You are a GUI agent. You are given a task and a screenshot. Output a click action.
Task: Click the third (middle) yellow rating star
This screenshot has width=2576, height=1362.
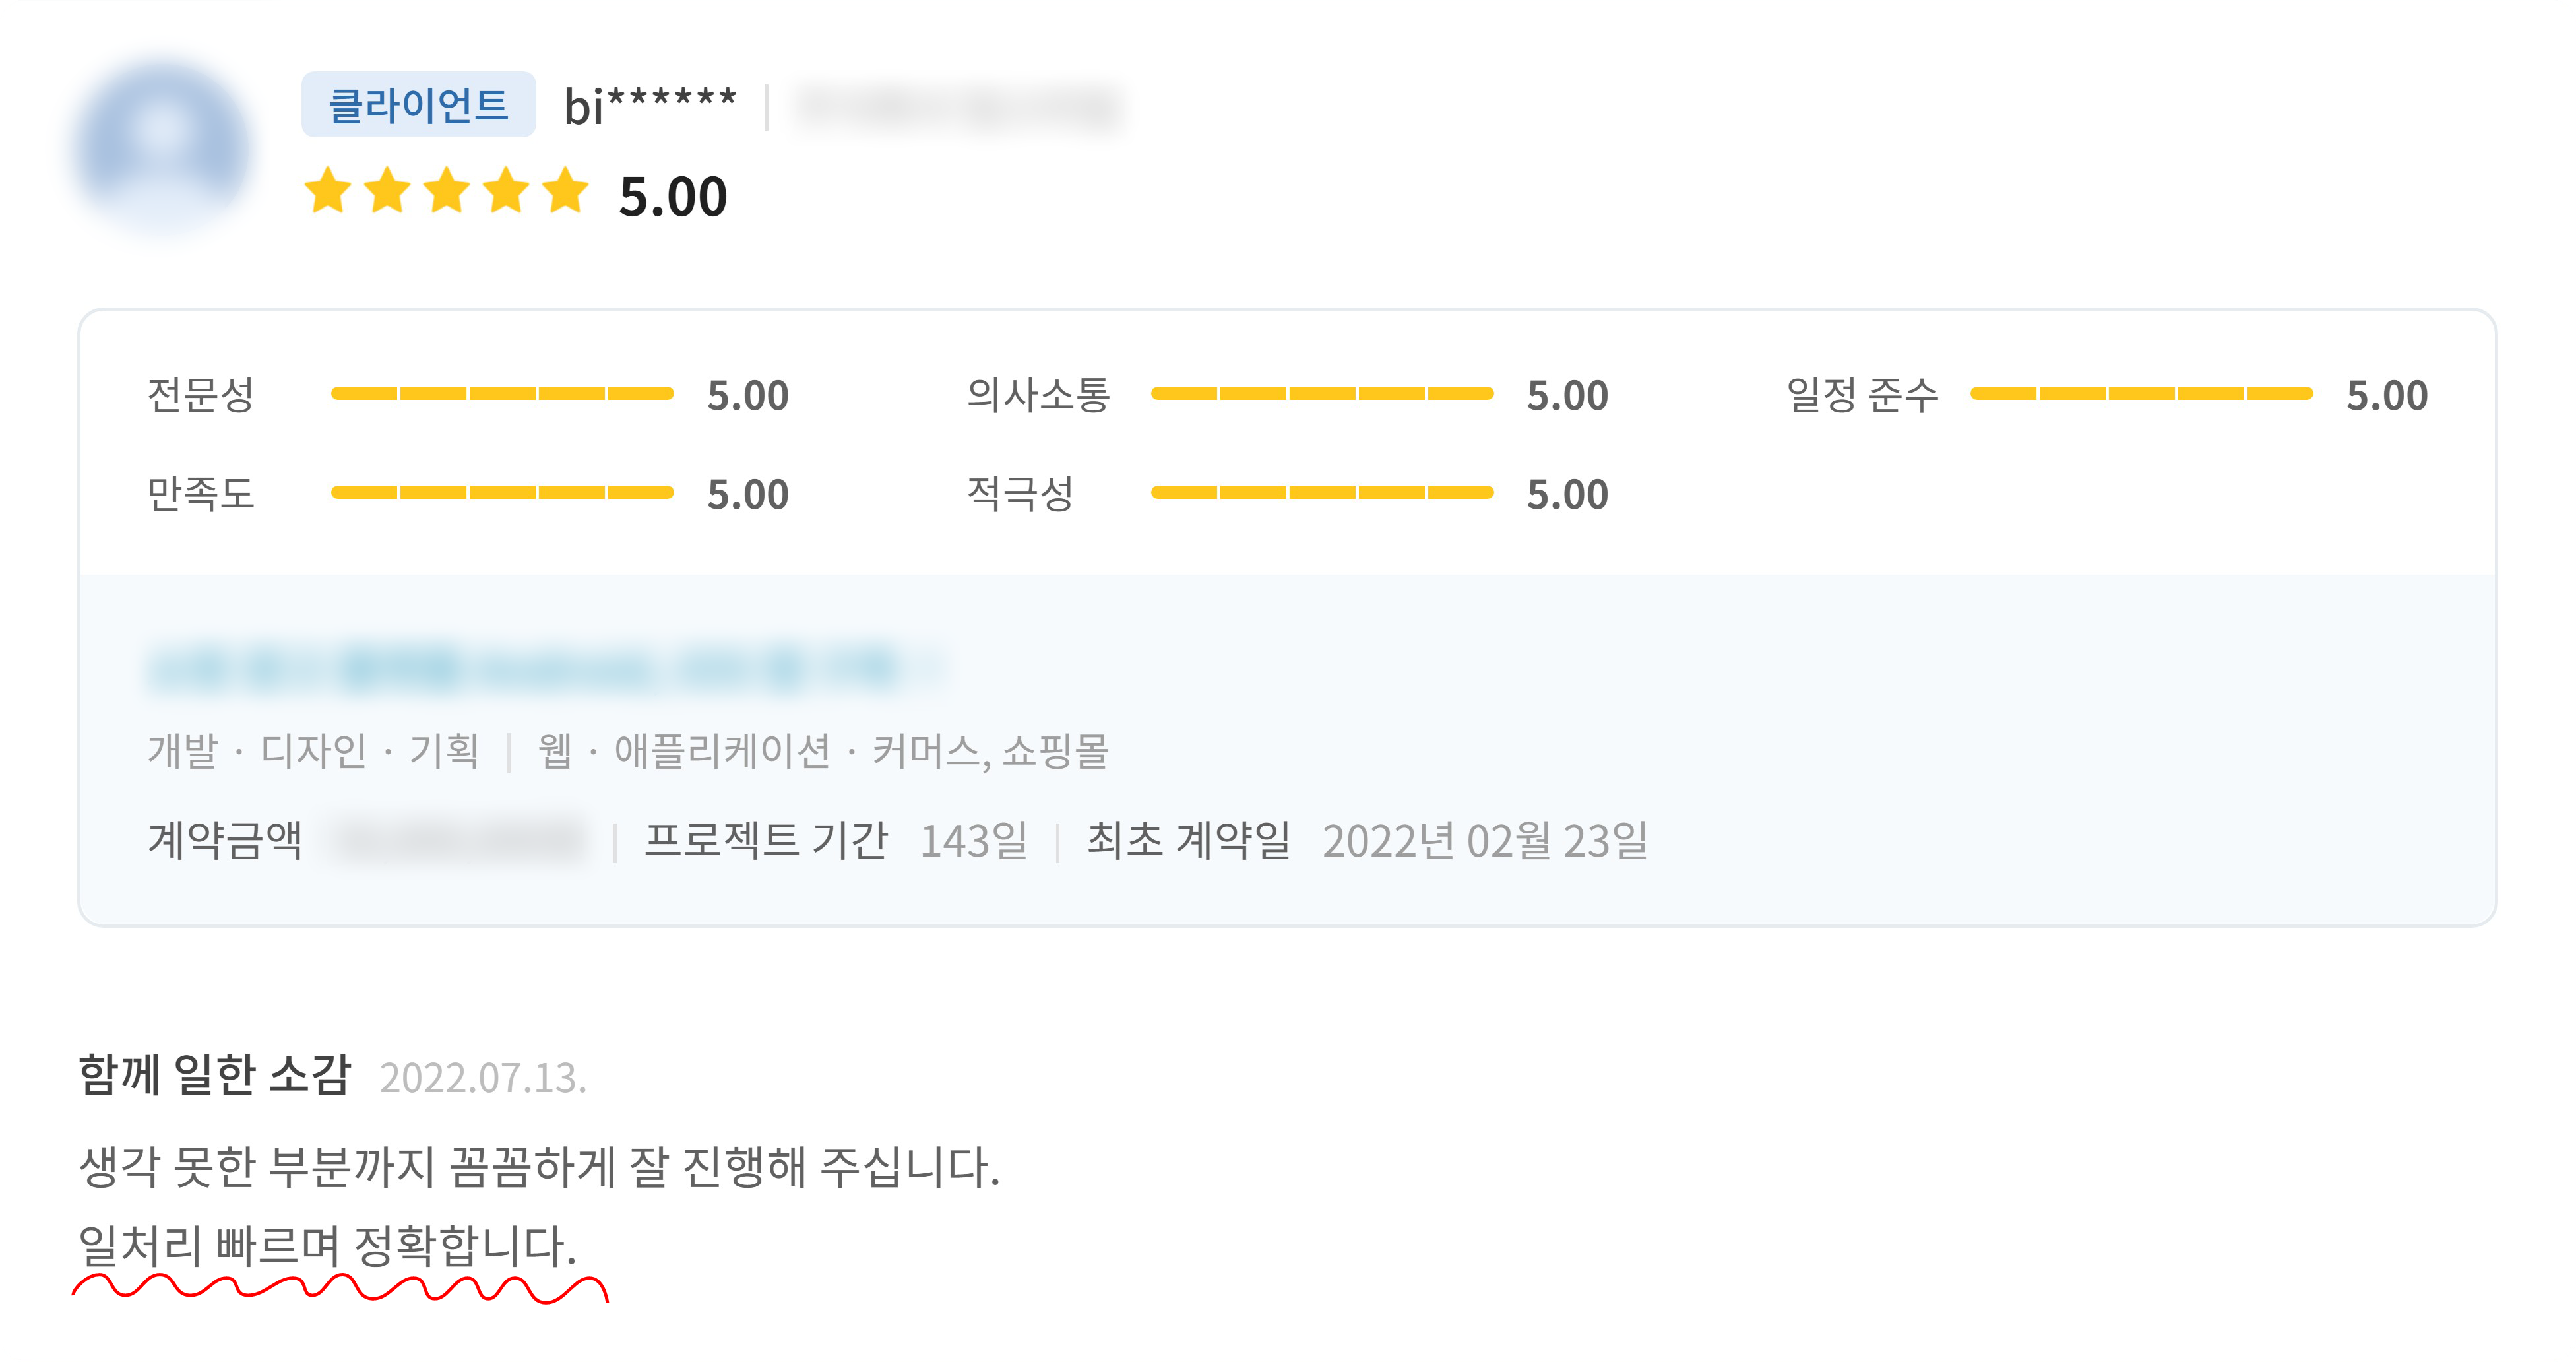click(447, 191)
